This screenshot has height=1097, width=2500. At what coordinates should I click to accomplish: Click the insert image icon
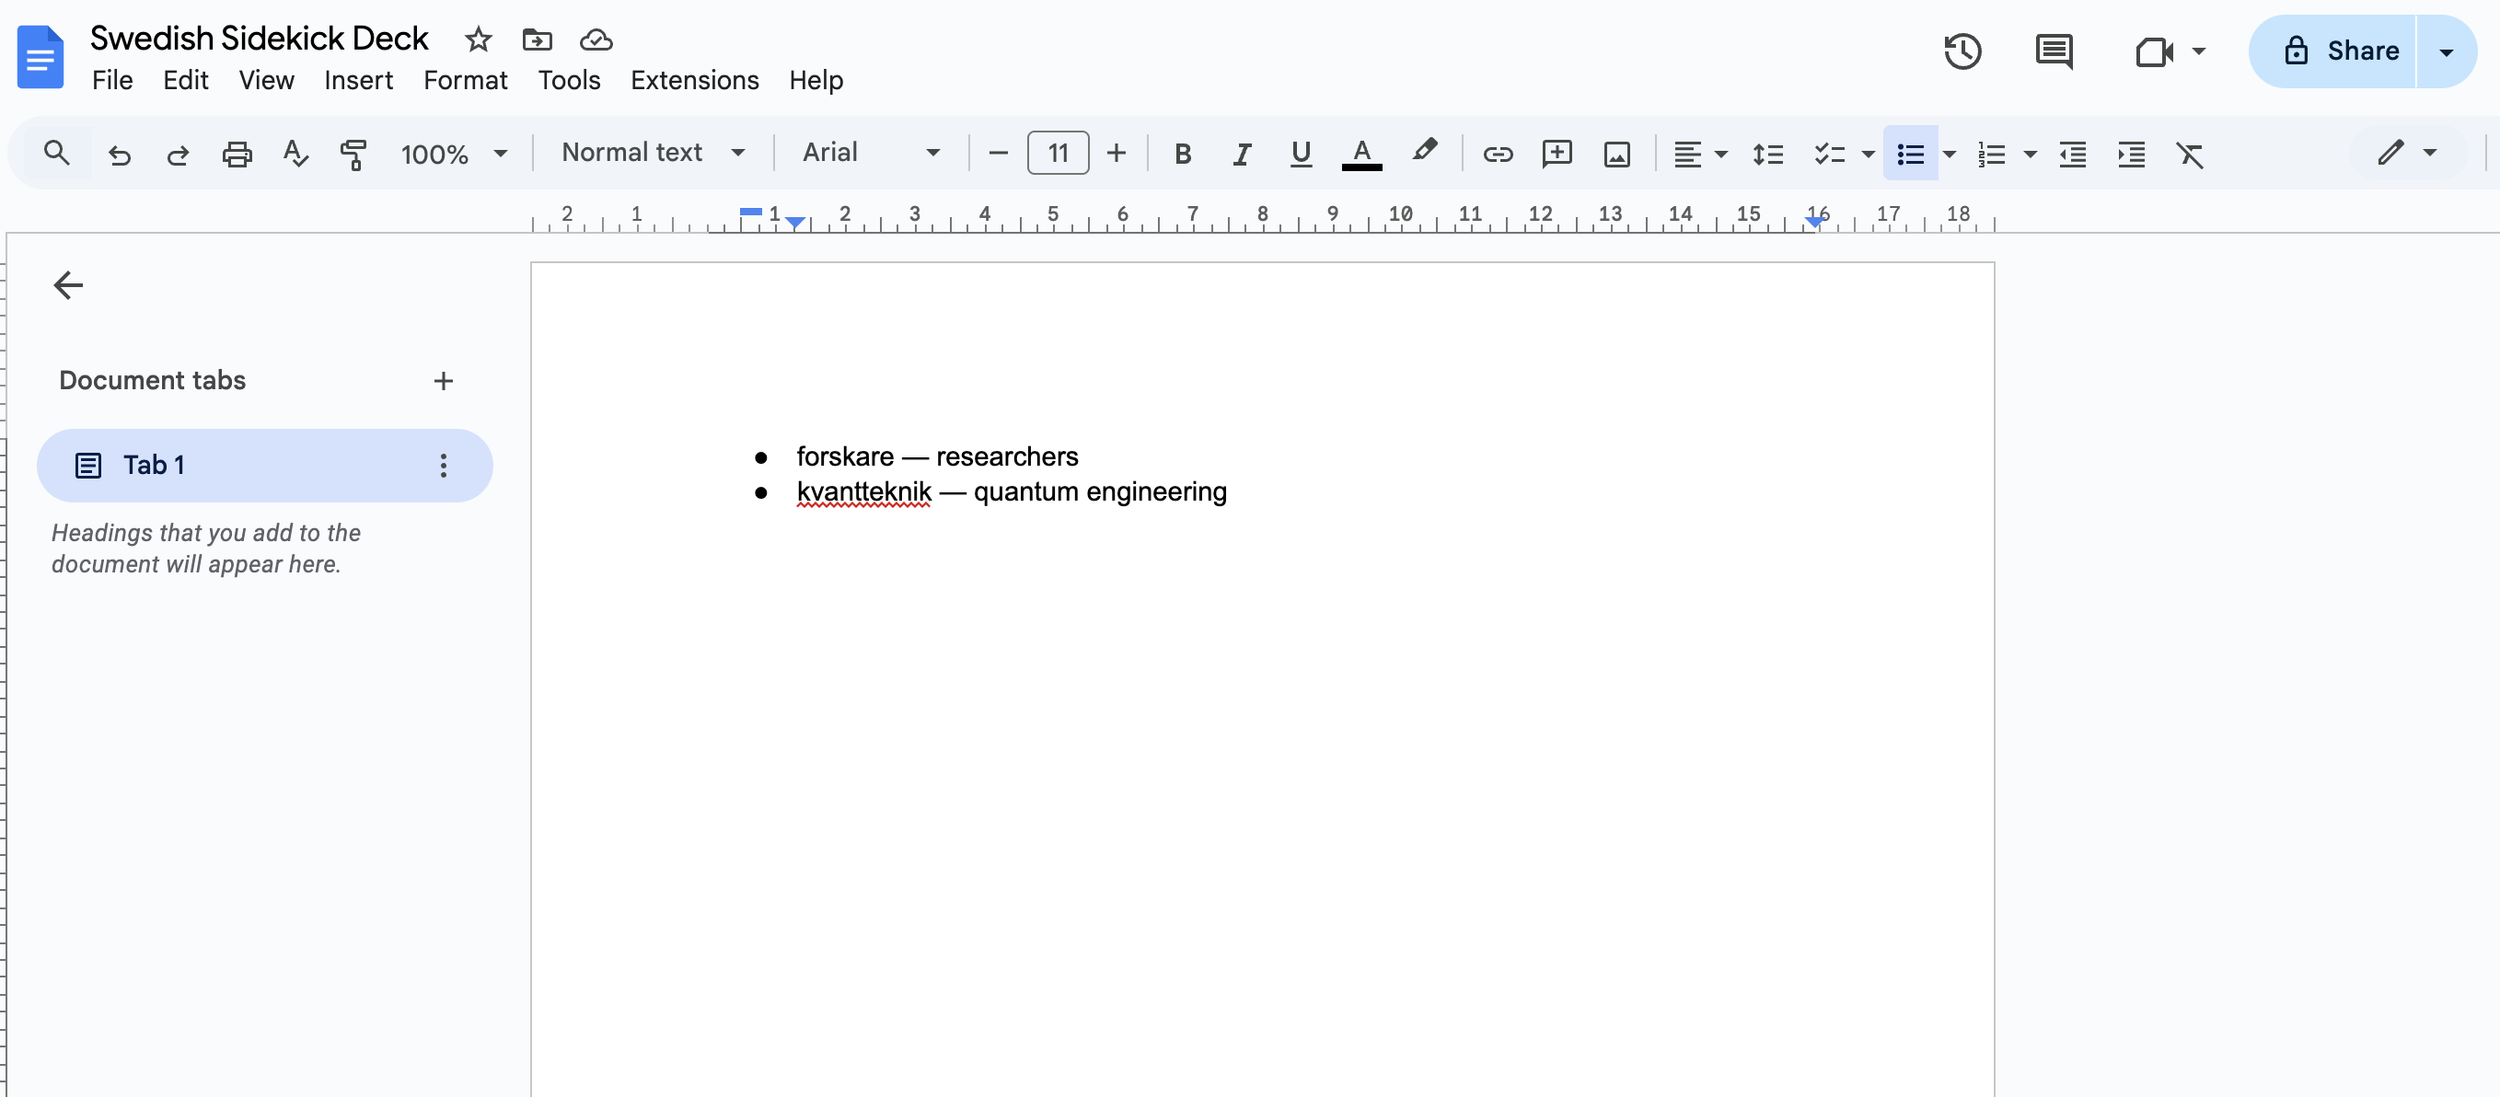1616,154
